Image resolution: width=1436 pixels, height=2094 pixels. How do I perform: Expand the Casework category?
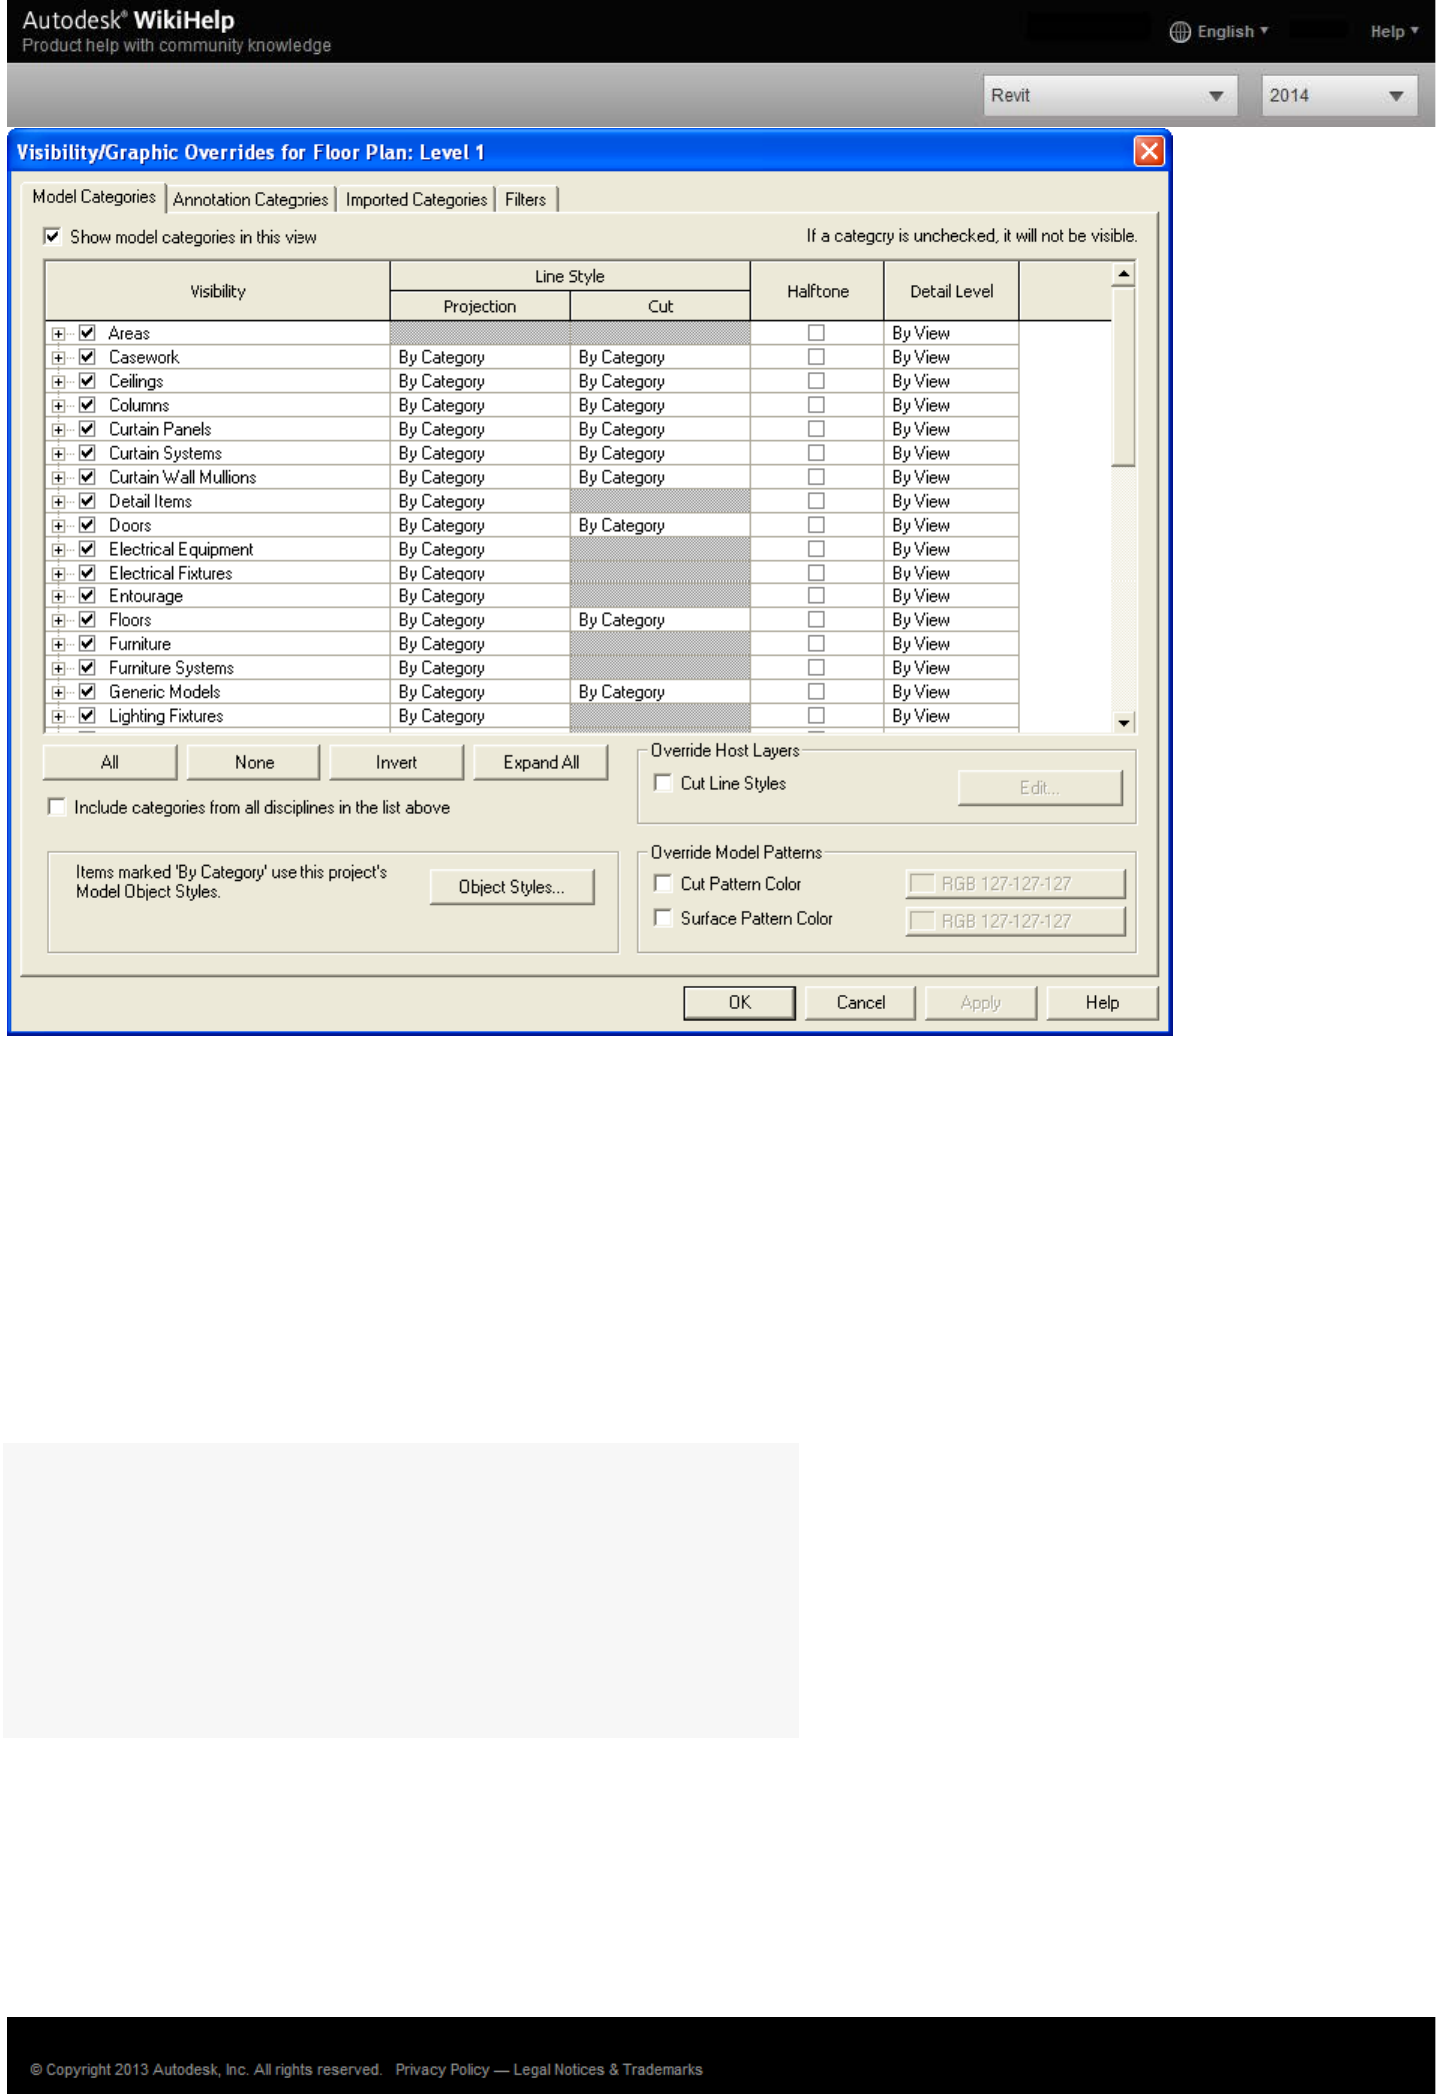pyautogui.click(x=59, y=358)
